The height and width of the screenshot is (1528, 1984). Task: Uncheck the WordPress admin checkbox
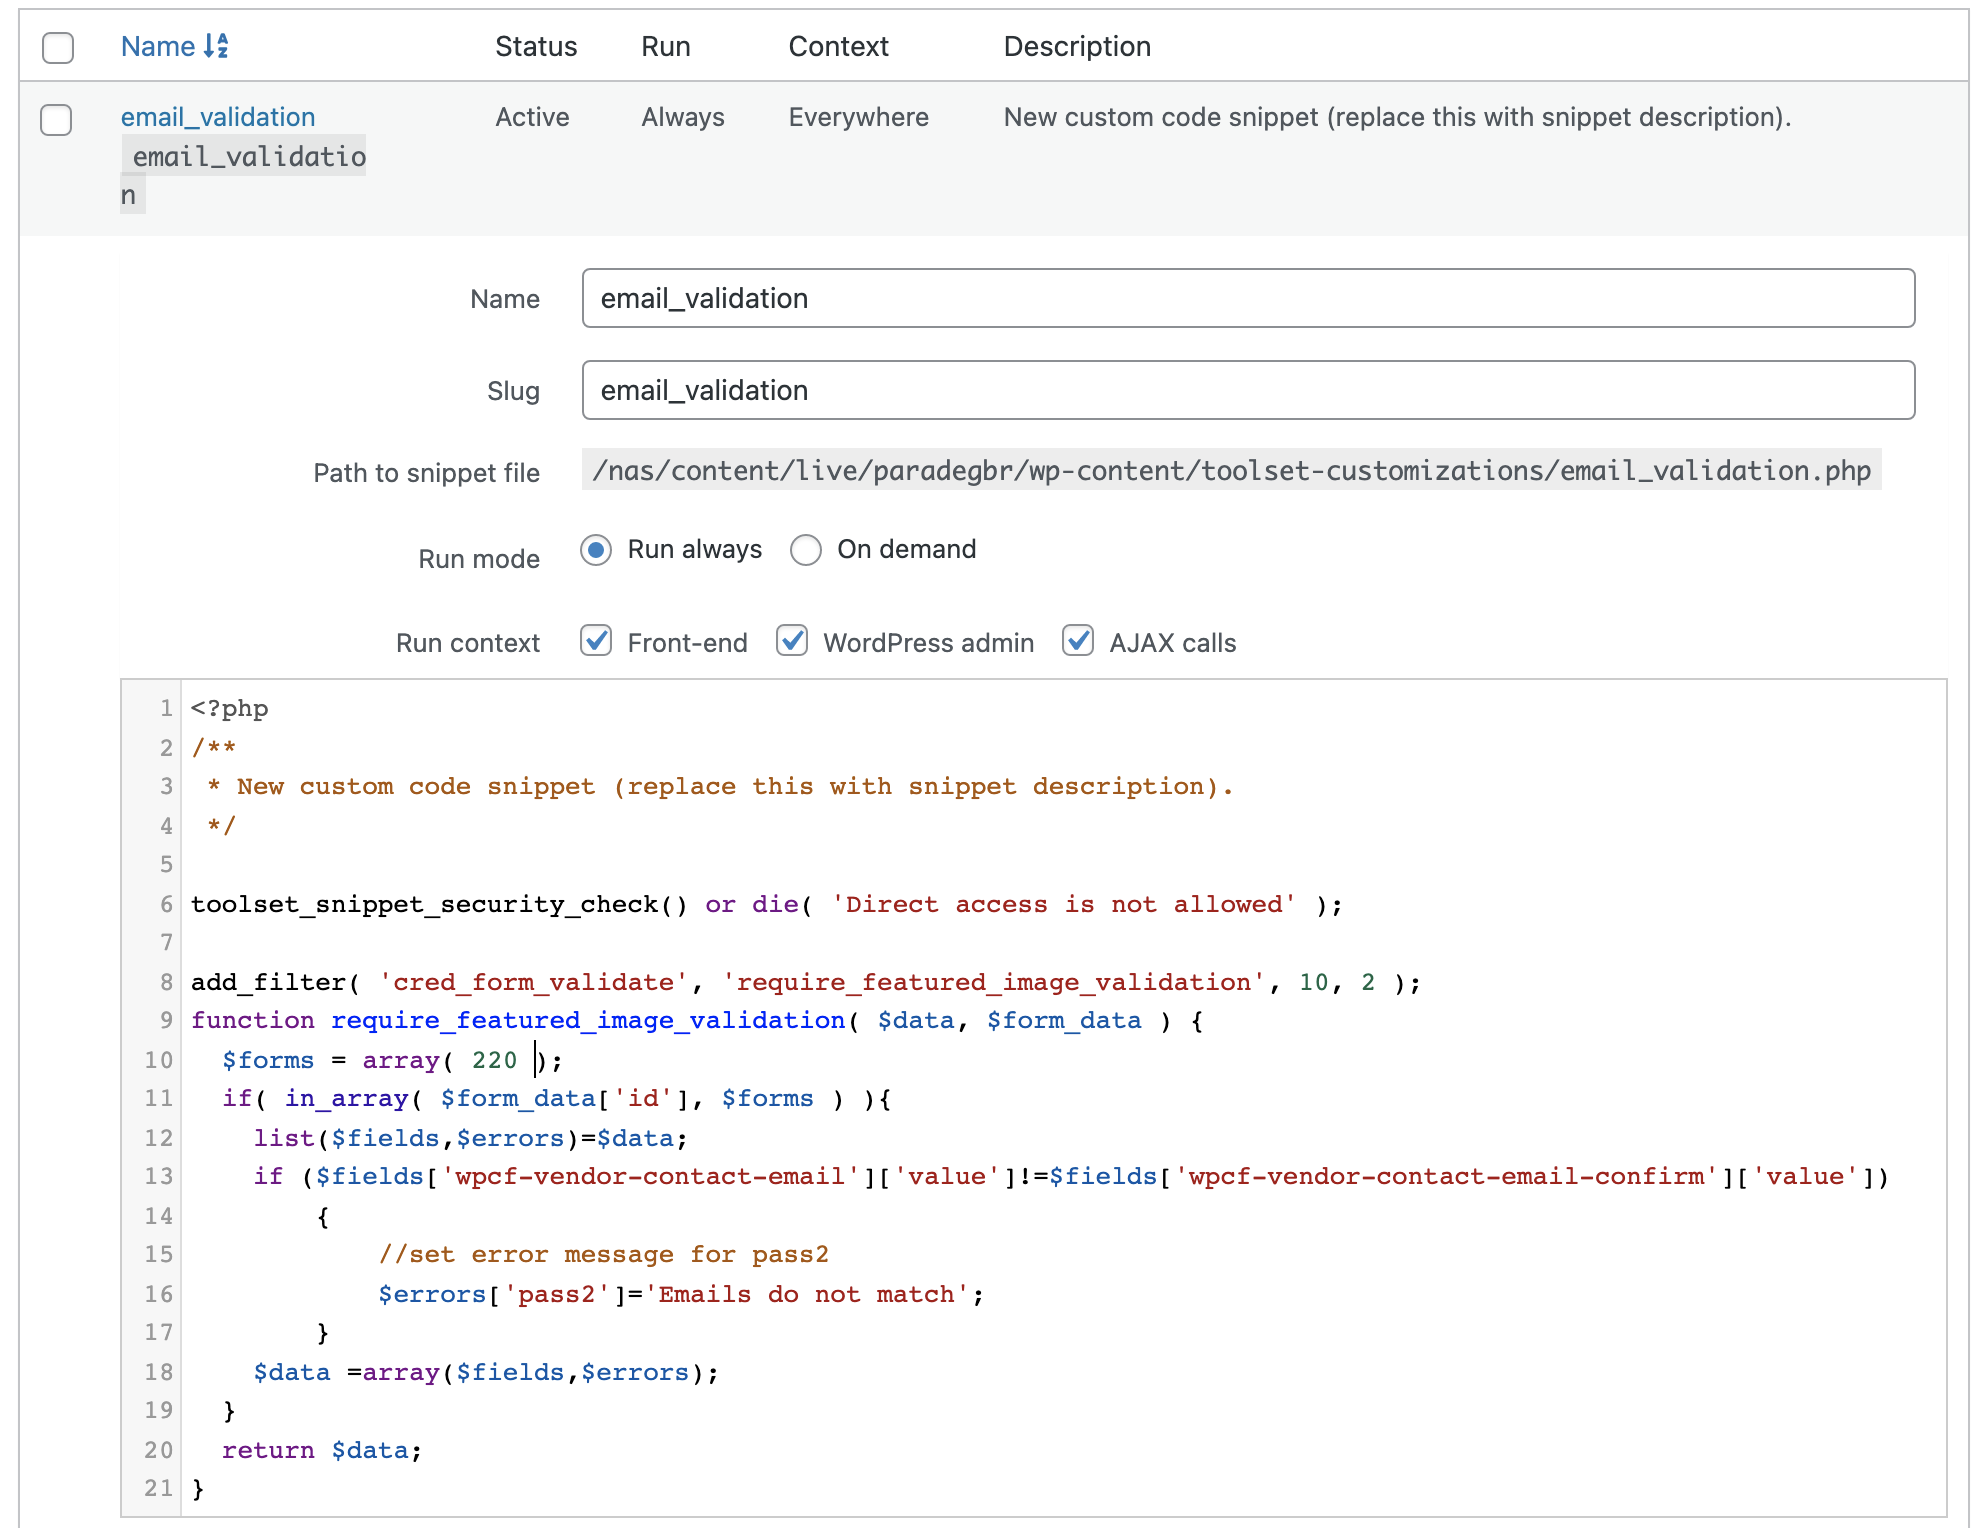click(x=792, y=641)
